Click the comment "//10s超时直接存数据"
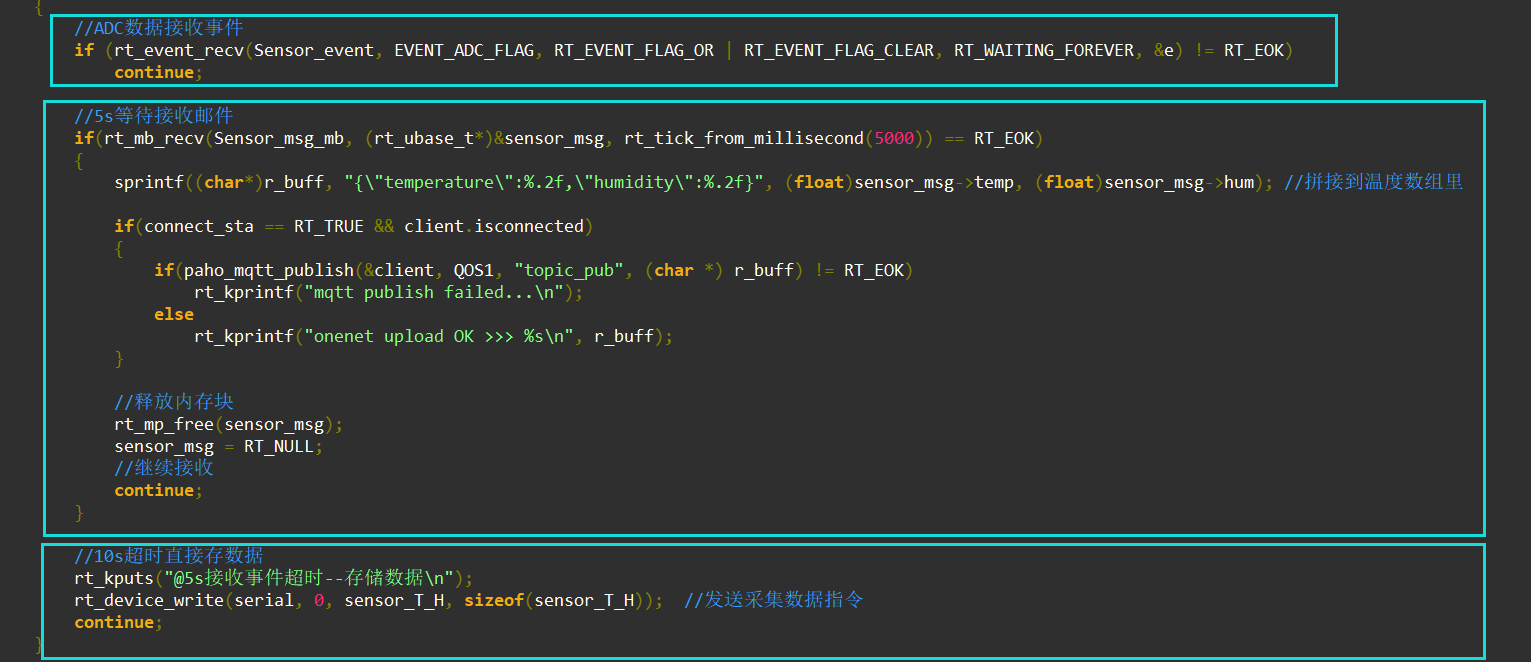 169,556
